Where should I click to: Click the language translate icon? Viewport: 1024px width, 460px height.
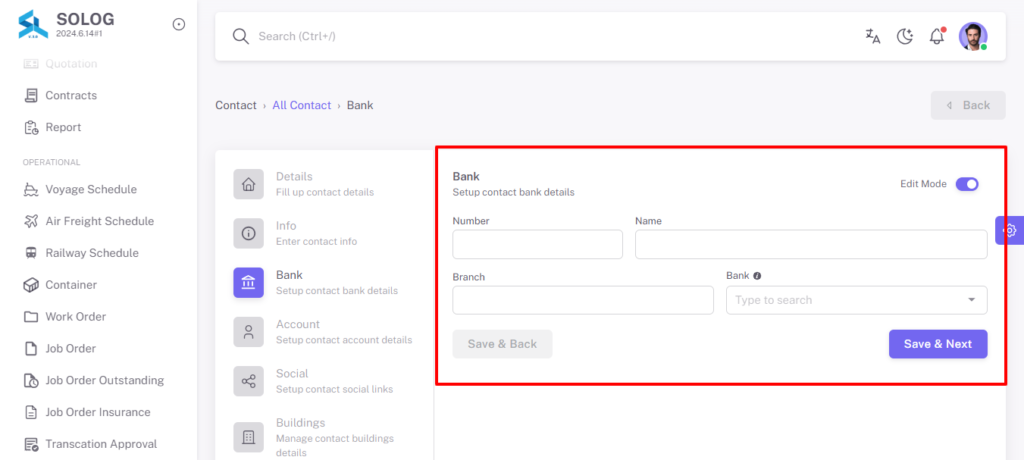pos(872,37)
